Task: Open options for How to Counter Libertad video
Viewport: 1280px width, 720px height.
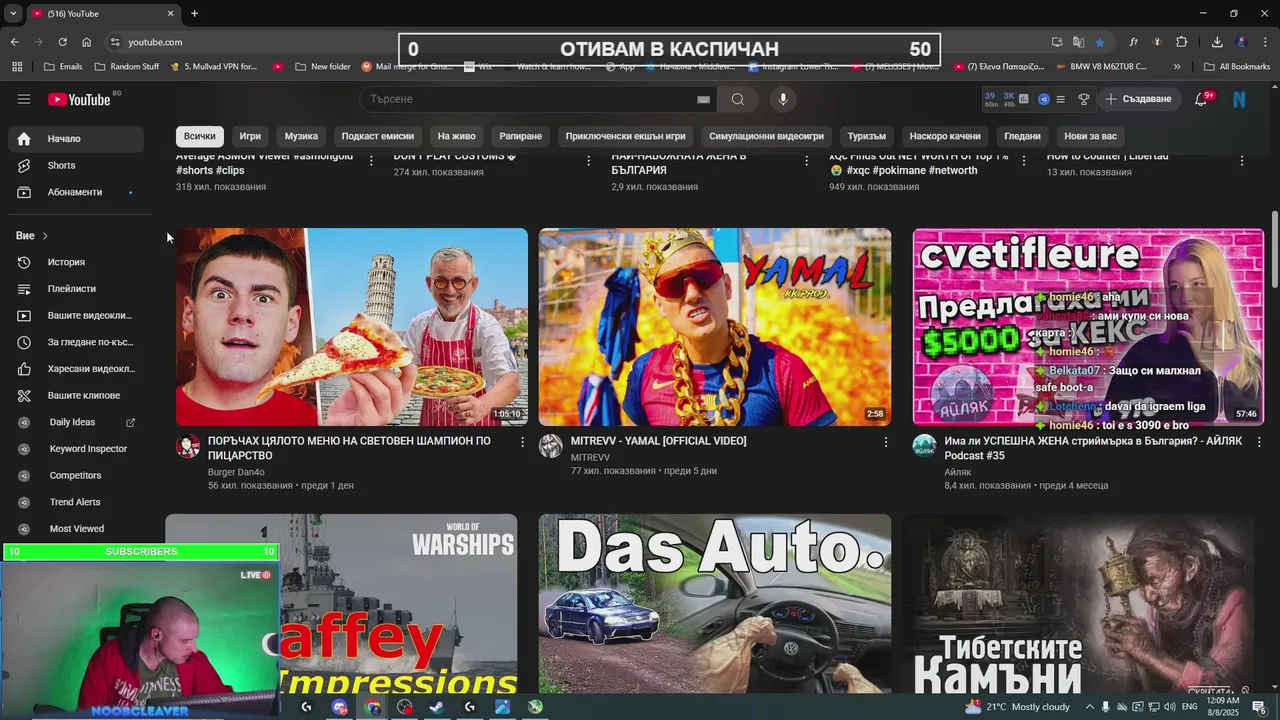Action: pyautogui.click(x=1242, y=160)
